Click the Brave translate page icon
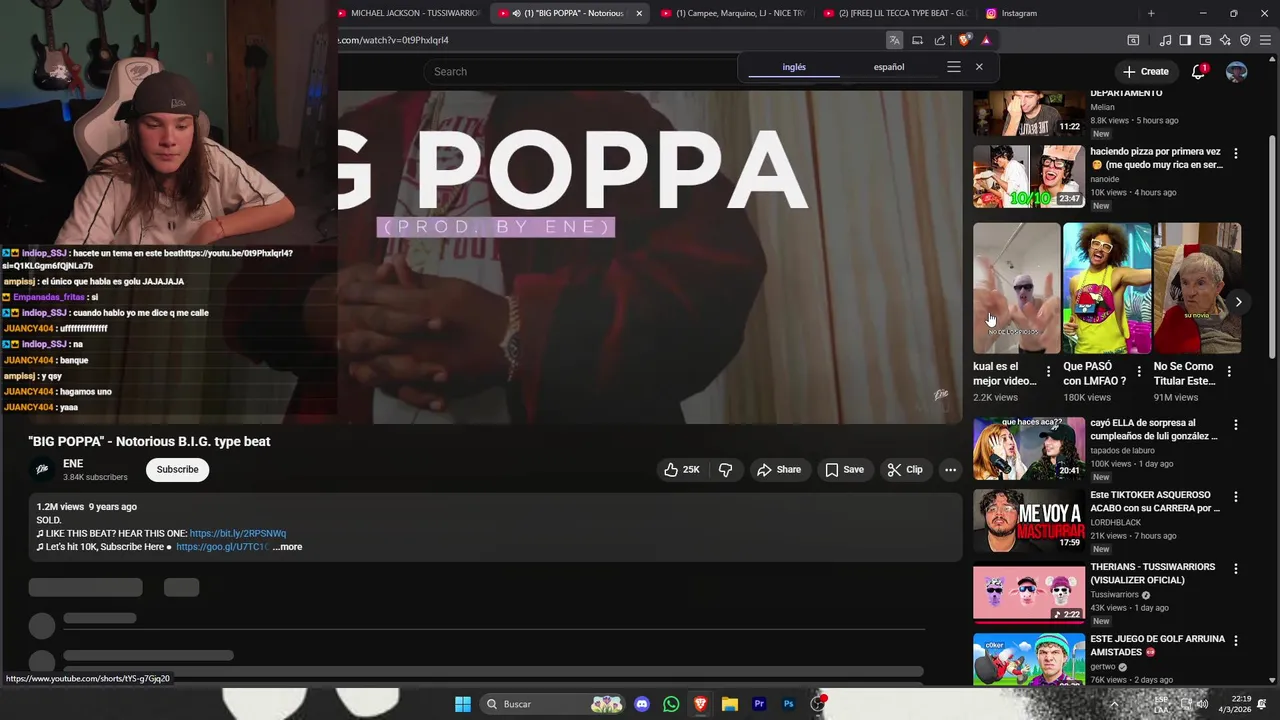 click(x=894, y=40)
